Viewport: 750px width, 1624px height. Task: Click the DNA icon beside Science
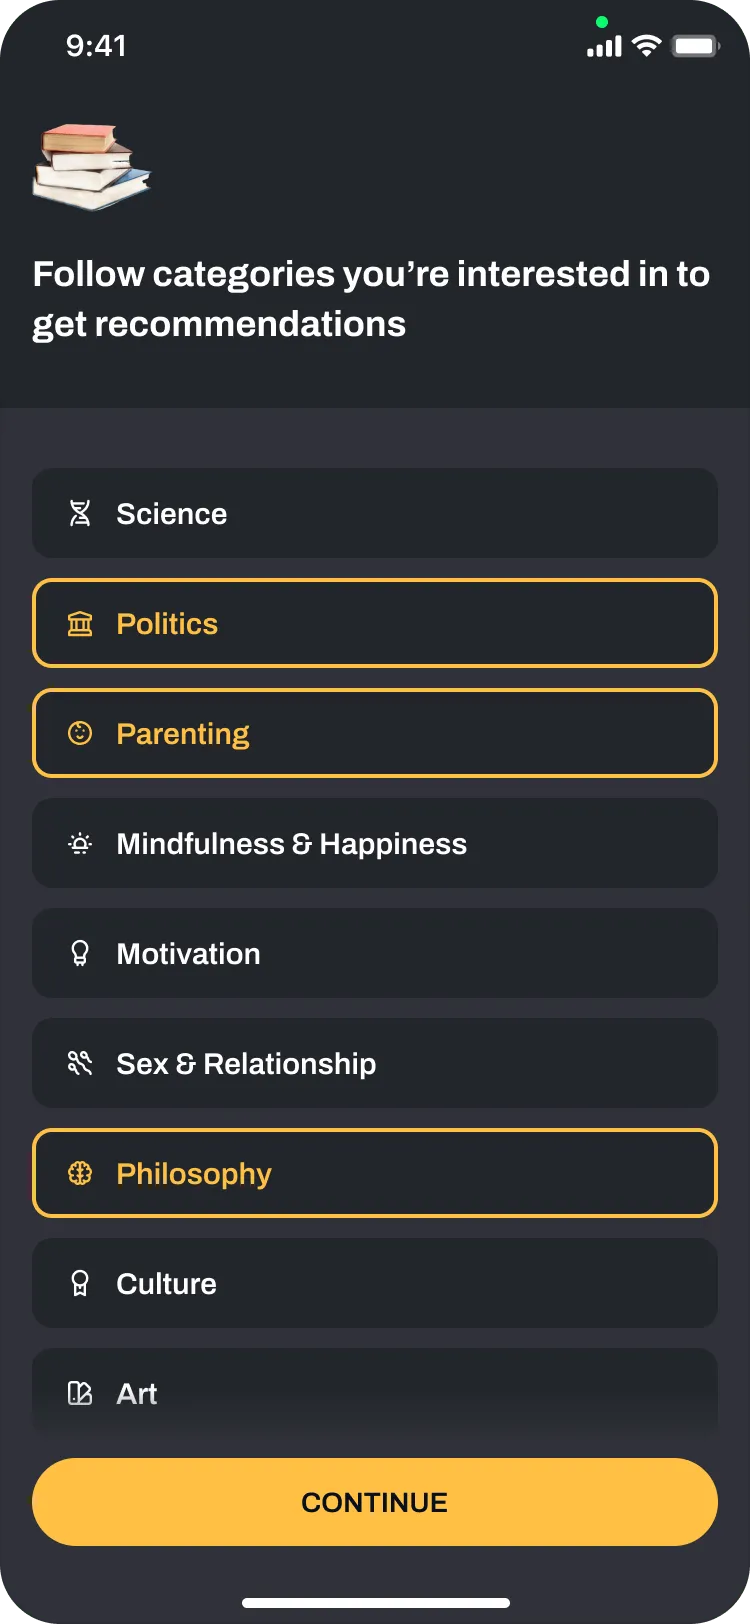tap(80, 514)
